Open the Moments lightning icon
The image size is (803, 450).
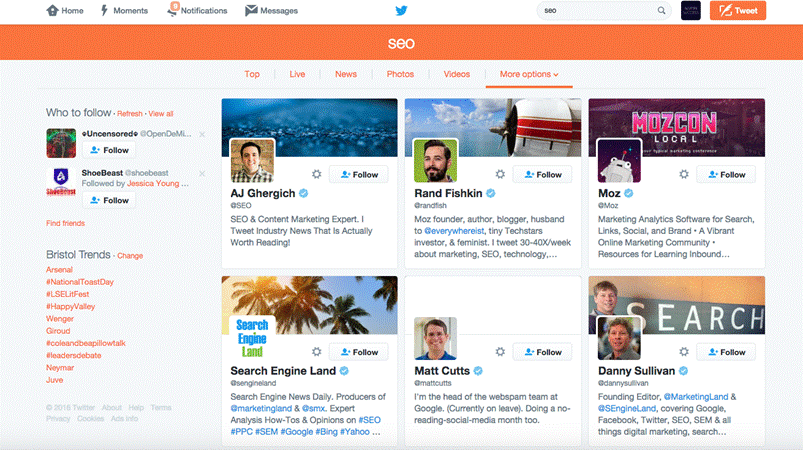[x=106, y=11]
